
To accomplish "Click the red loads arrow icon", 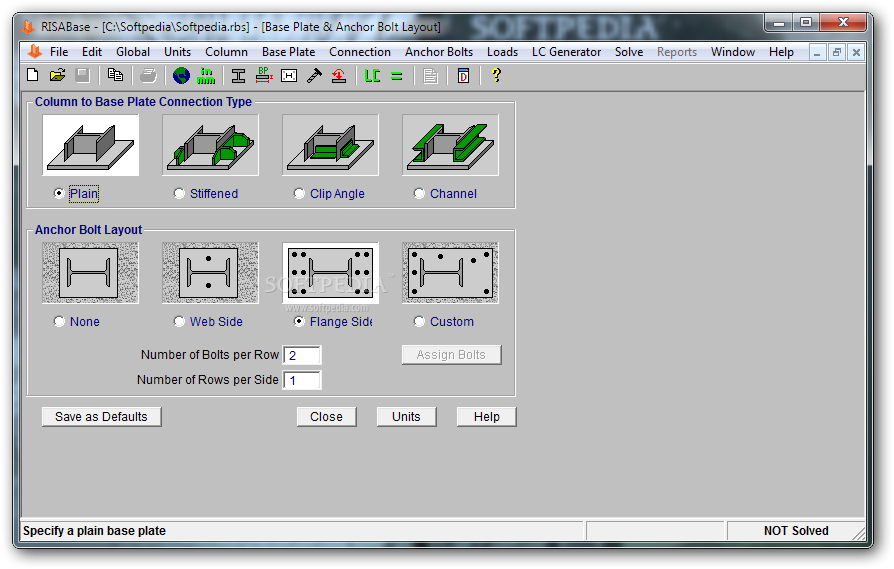I will [x=339, y=75].
